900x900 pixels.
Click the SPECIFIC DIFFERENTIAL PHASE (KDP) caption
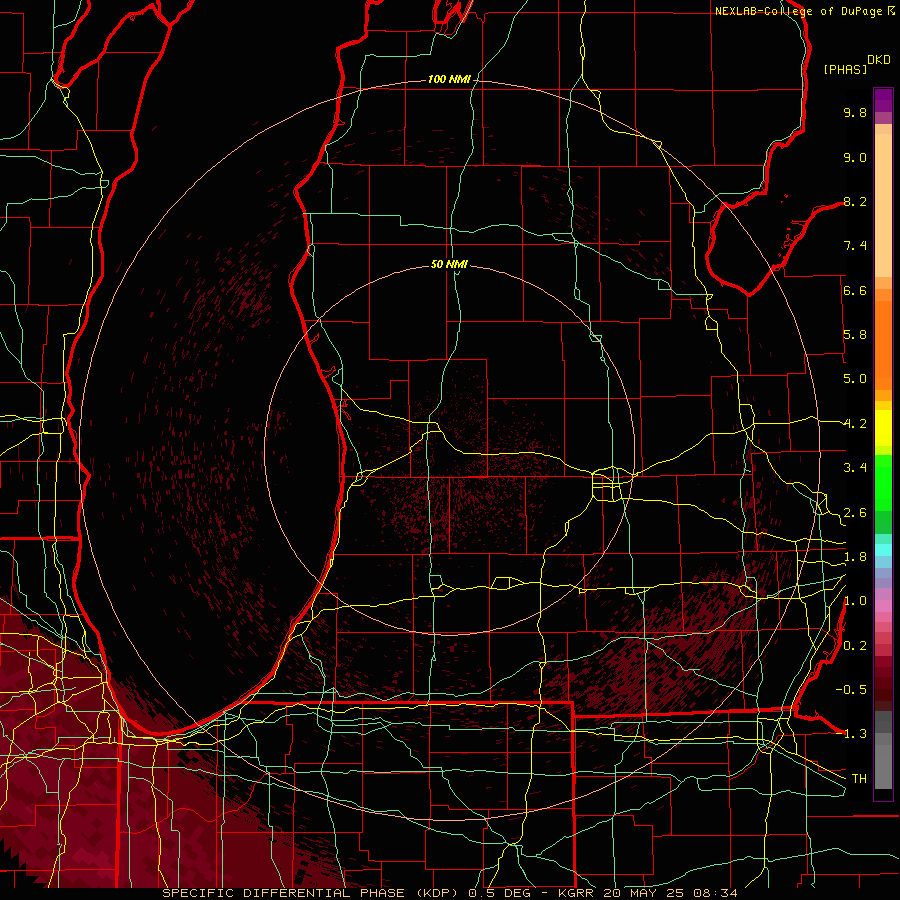[313, 893]
